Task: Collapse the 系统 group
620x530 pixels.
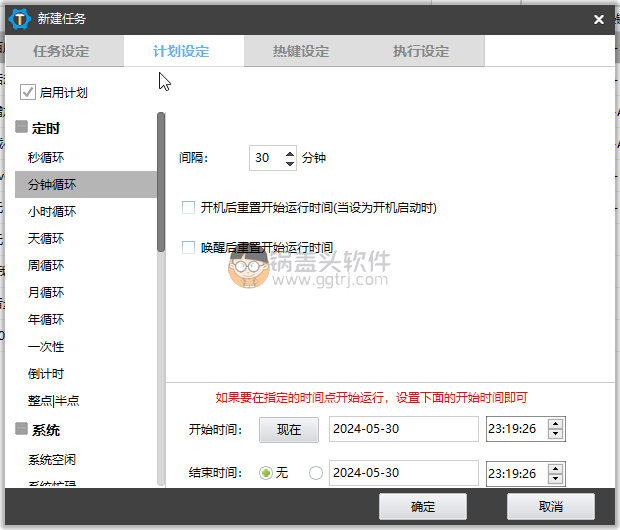Action: (21, 428)
